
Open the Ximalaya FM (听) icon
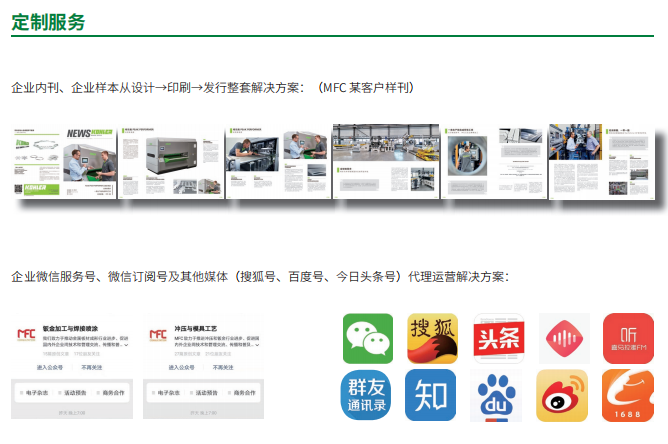coord(628,338)
